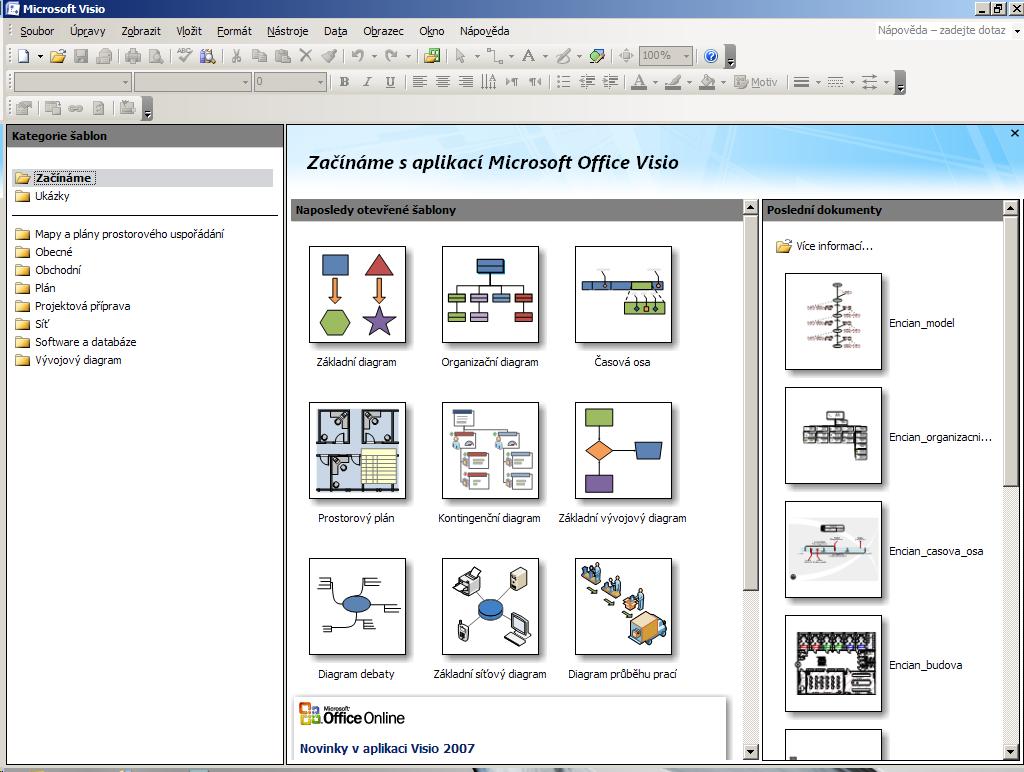This screenshot has width=1024, height=772.
Task: Expand the New drawing dropdown arrow
Action: coord(40,56)
